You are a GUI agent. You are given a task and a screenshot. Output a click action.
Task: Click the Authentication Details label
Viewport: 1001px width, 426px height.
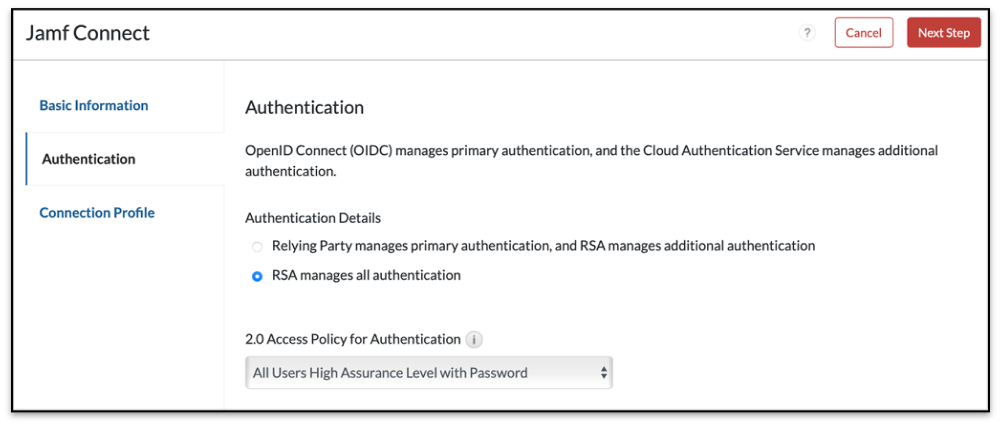click(313, 217)
